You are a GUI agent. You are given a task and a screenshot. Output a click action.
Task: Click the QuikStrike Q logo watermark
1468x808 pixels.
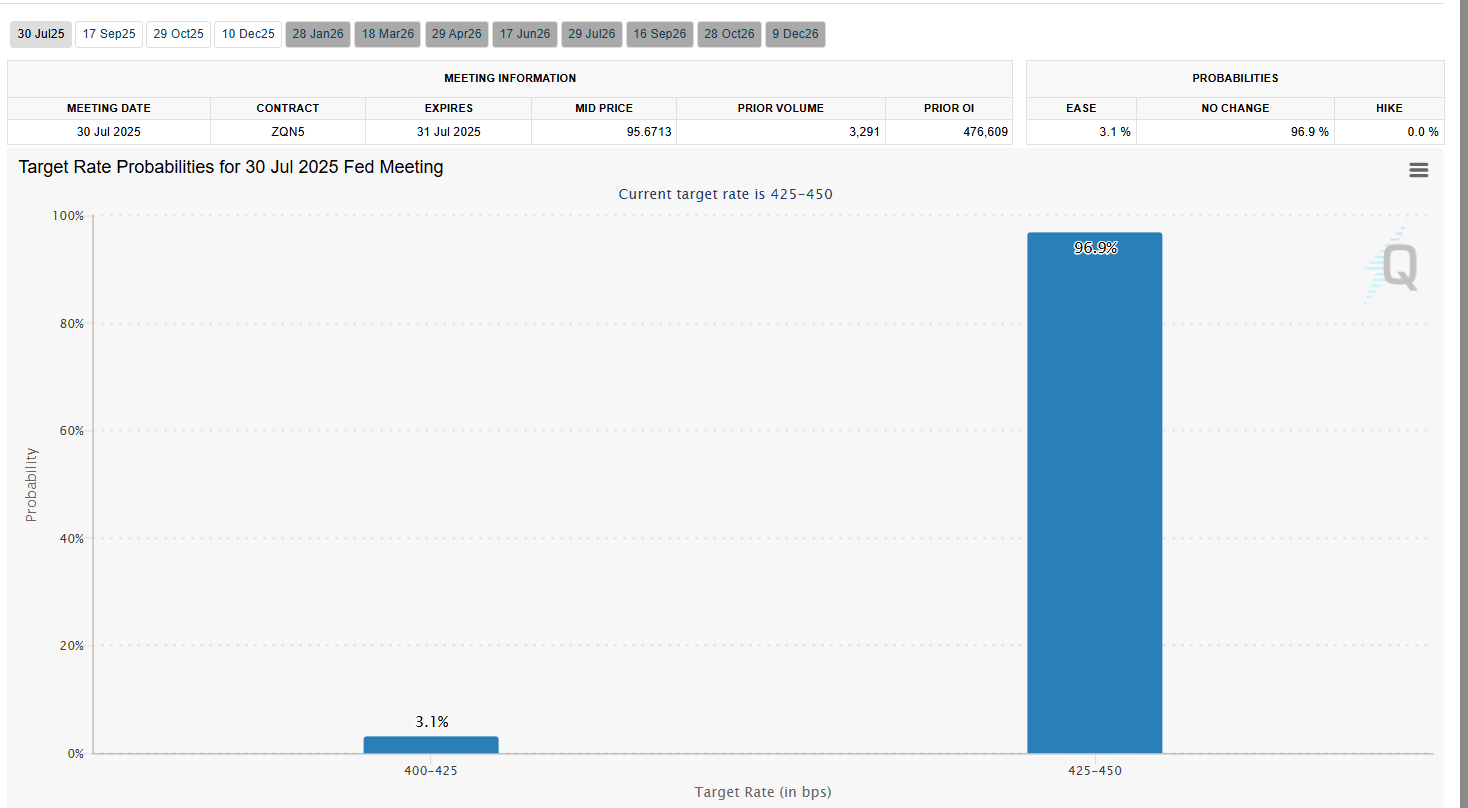(1396, 266)
